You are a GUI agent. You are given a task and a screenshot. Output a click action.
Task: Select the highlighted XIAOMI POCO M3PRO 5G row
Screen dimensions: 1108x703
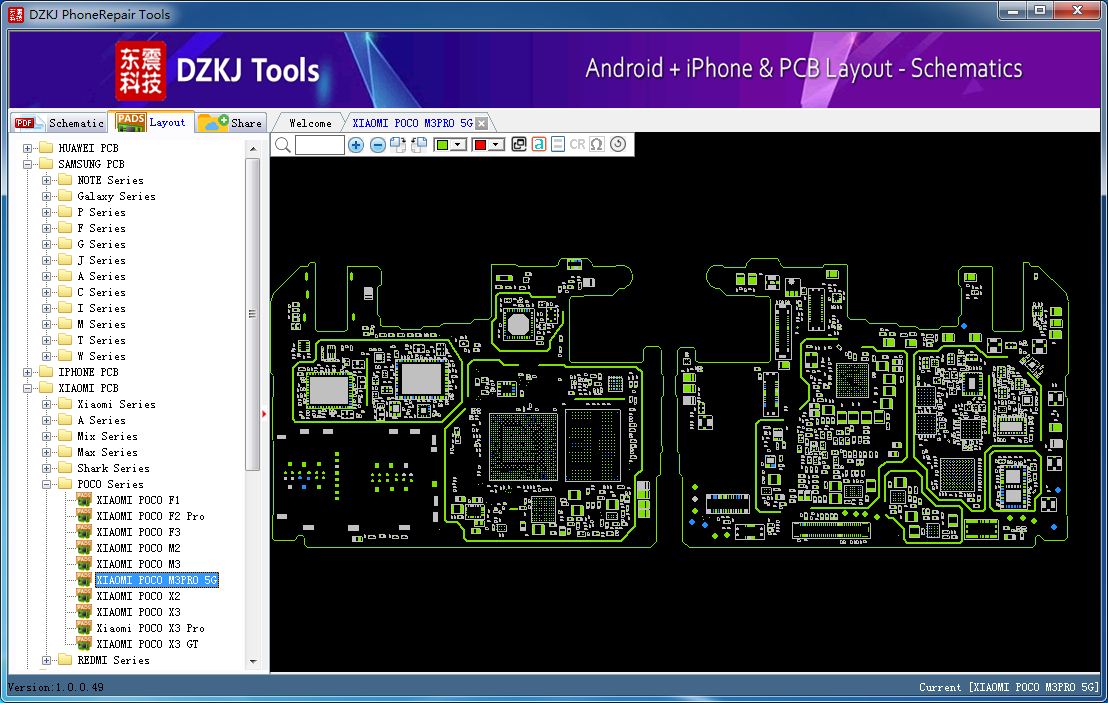click(x=157, y=580)
